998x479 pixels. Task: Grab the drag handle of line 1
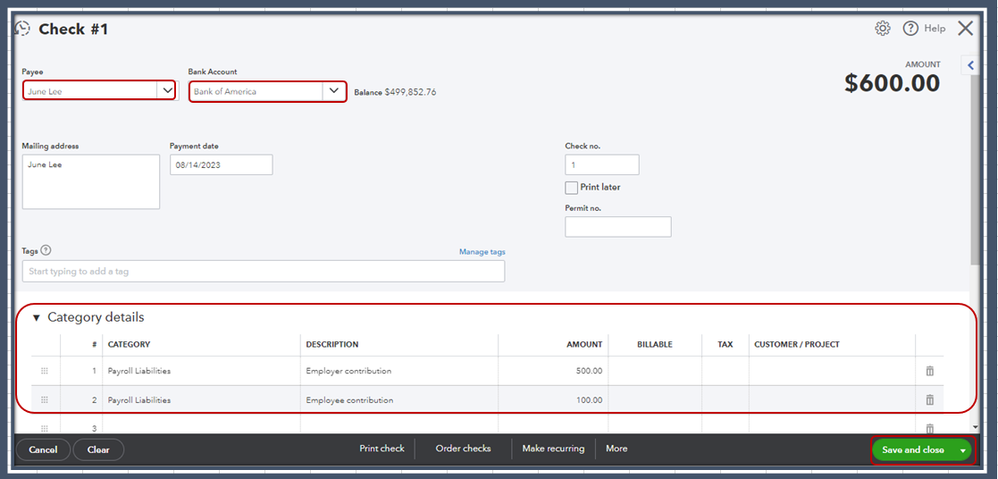(x=45, y=371)
